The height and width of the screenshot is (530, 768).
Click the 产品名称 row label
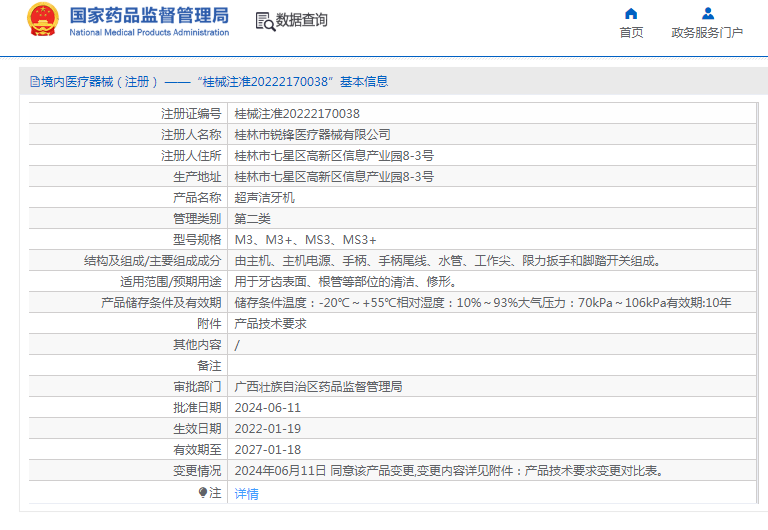[197, 198]
